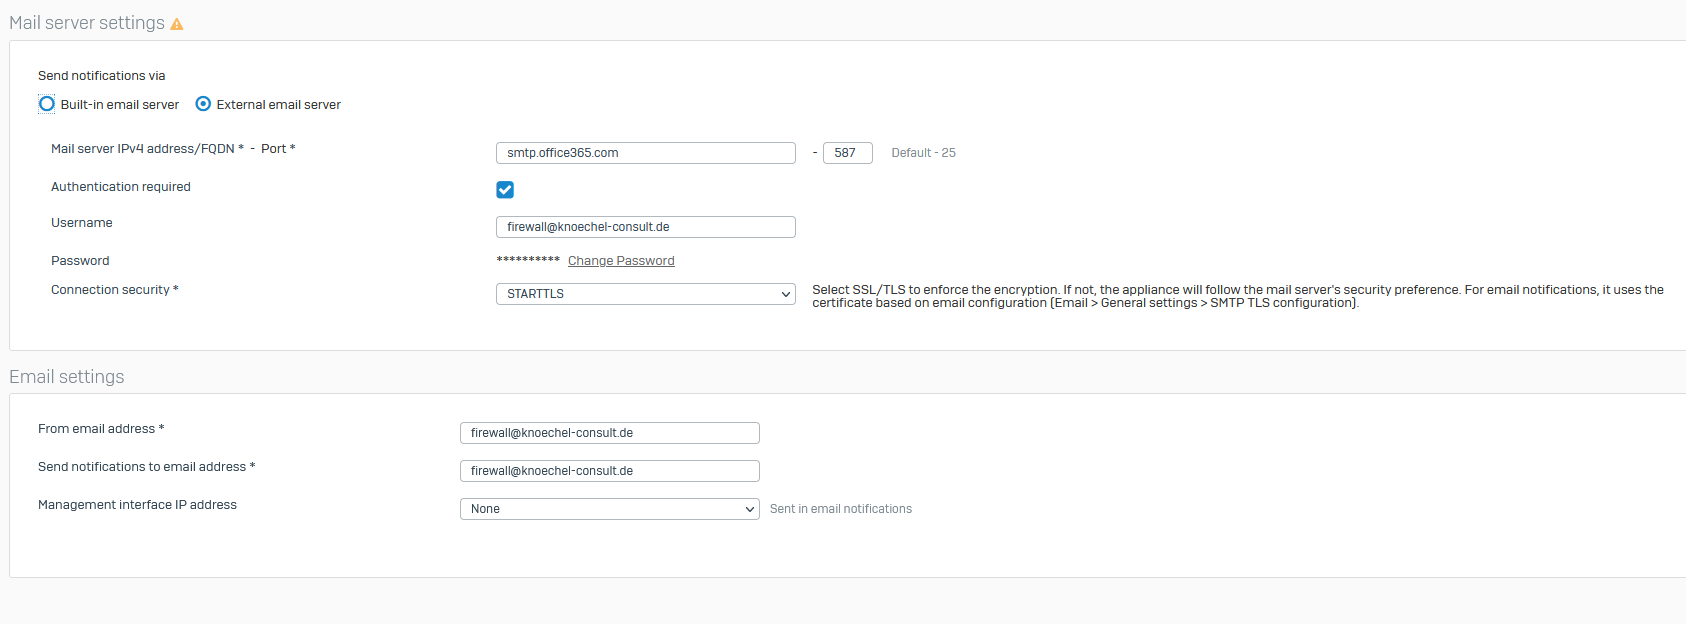Click the Sent in email notifications hint
1686x624 pixels.
click(x=840, y=509)
